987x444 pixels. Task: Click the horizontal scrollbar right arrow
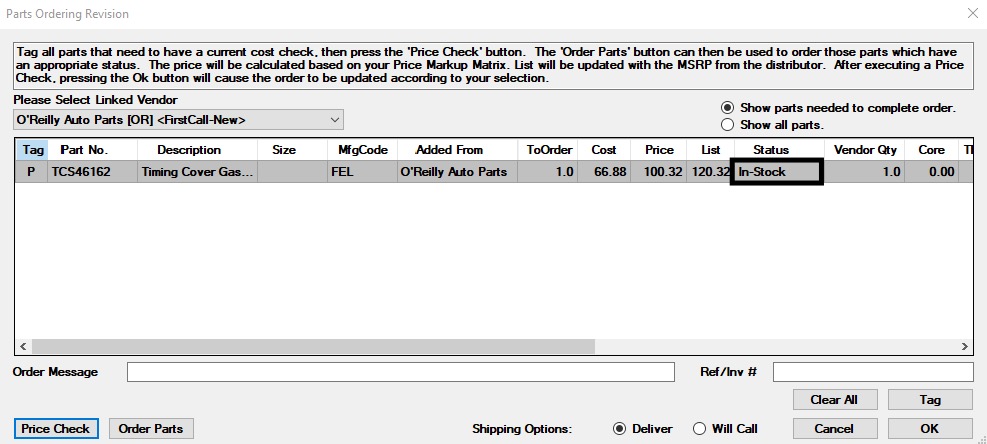pos(965,346)
